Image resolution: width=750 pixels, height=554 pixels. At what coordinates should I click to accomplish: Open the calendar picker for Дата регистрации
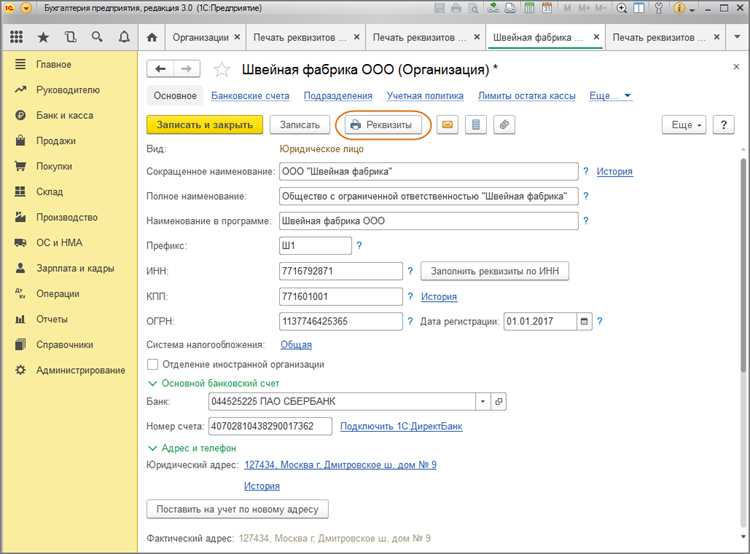(584, 321)
